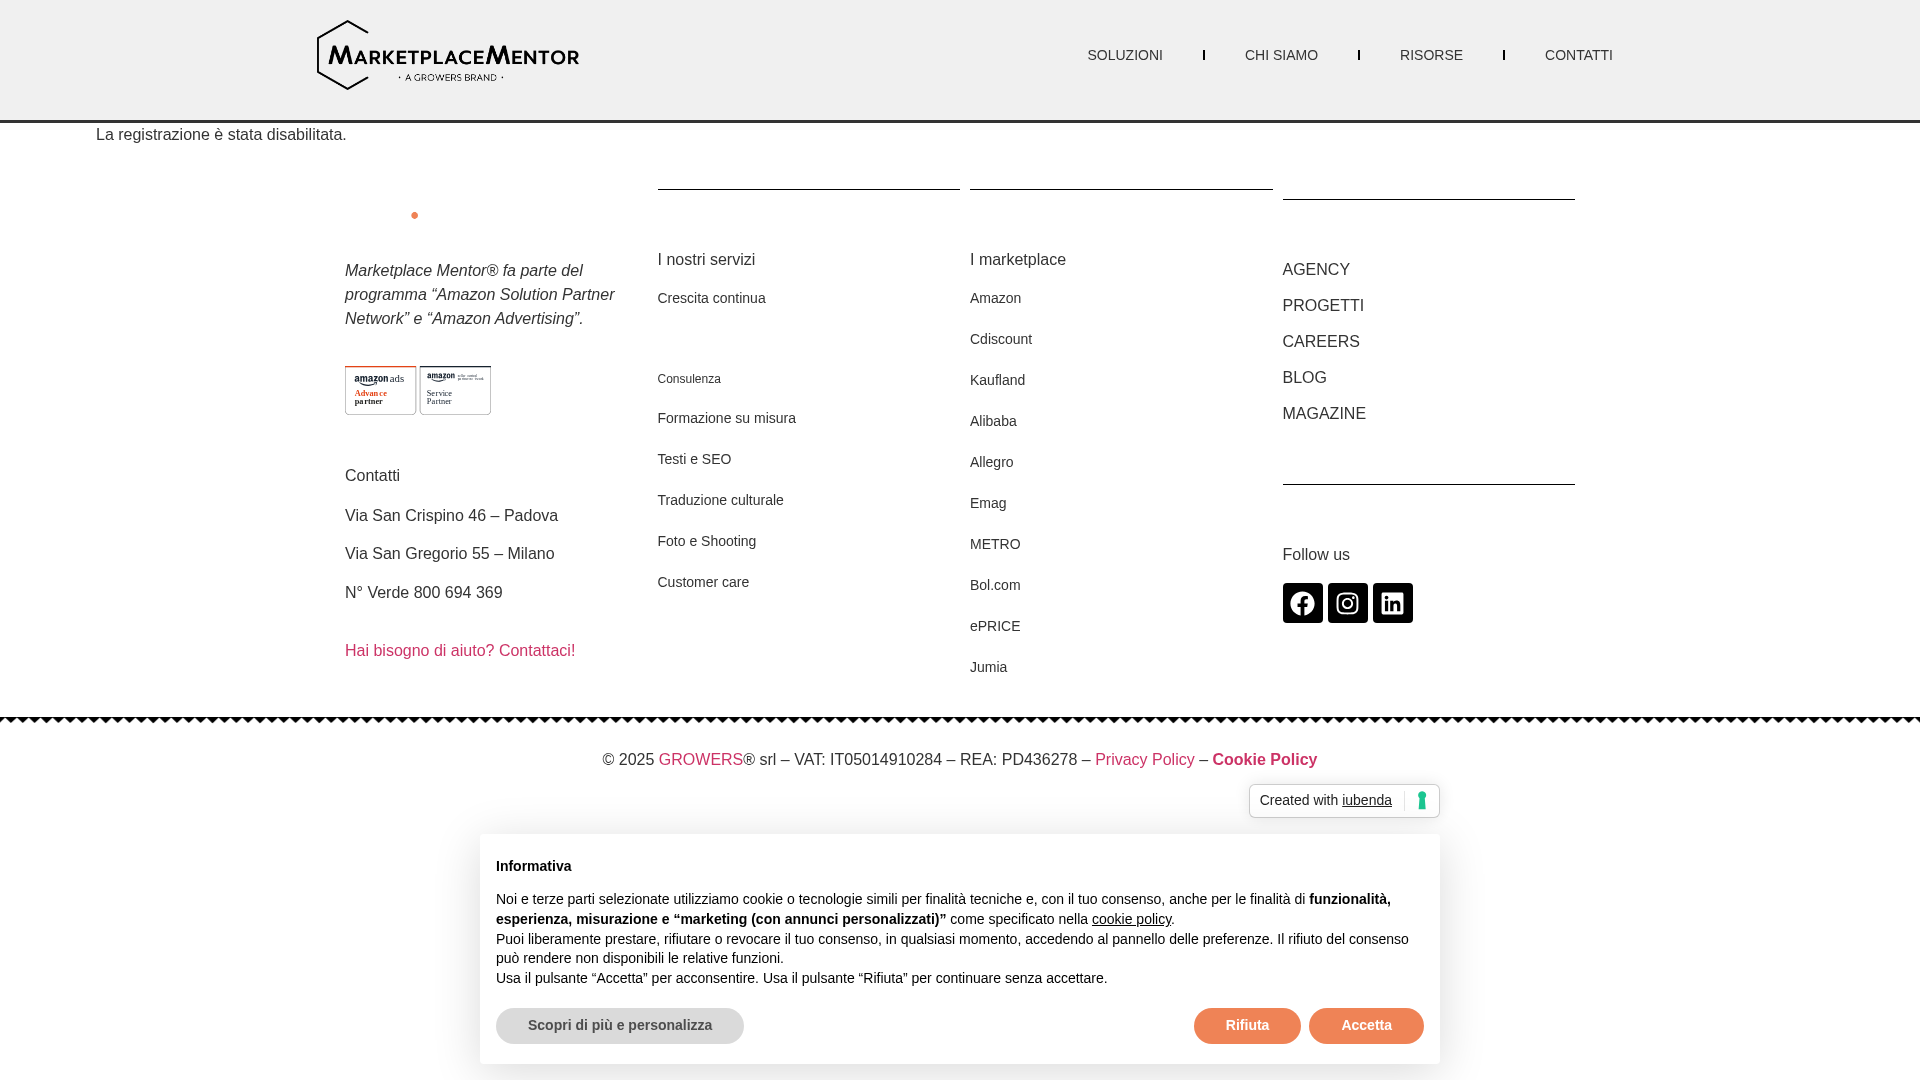Click the I marketplace heading
Image resolution: width=1920 pixels, height=1080 pixels.
(x=1018, y=260)
